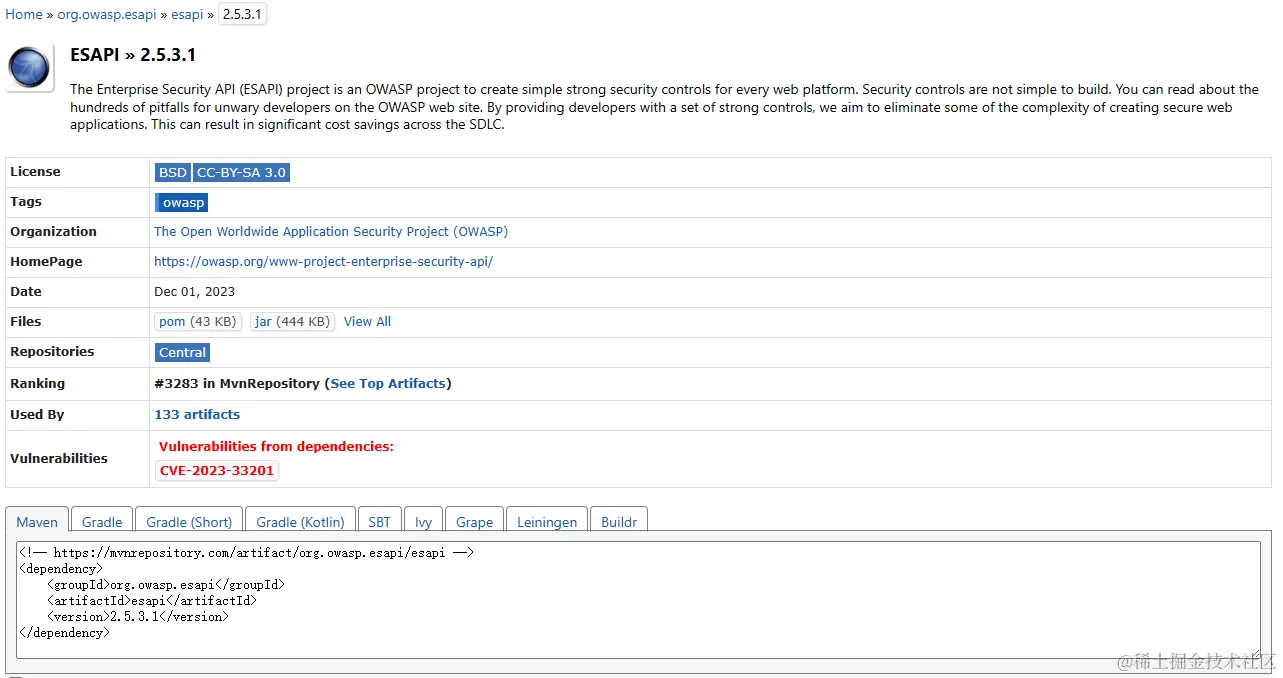Image resolution: width=1283 pixels, height=678 pixels.
Task: Download the jar (444 KB) file
Action: [292, 321]
